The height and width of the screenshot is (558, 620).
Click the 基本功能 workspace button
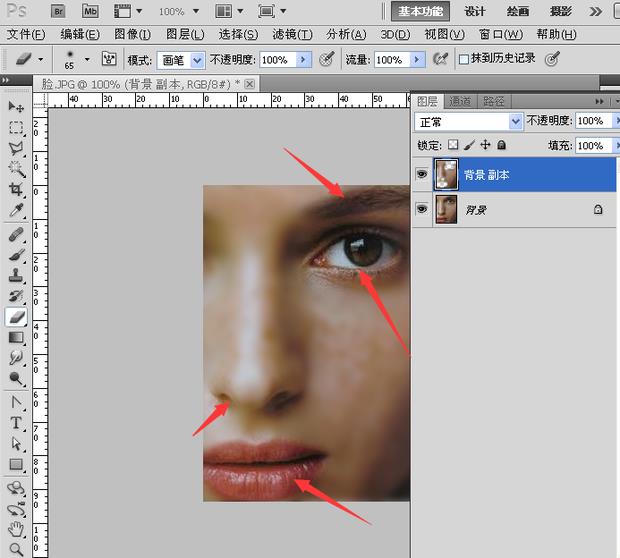[422, 11]
